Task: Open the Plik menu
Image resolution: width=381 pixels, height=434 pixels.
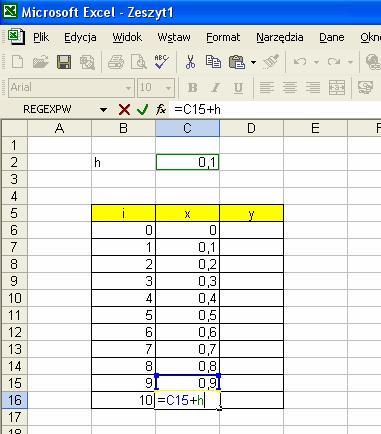Action: 41,37
